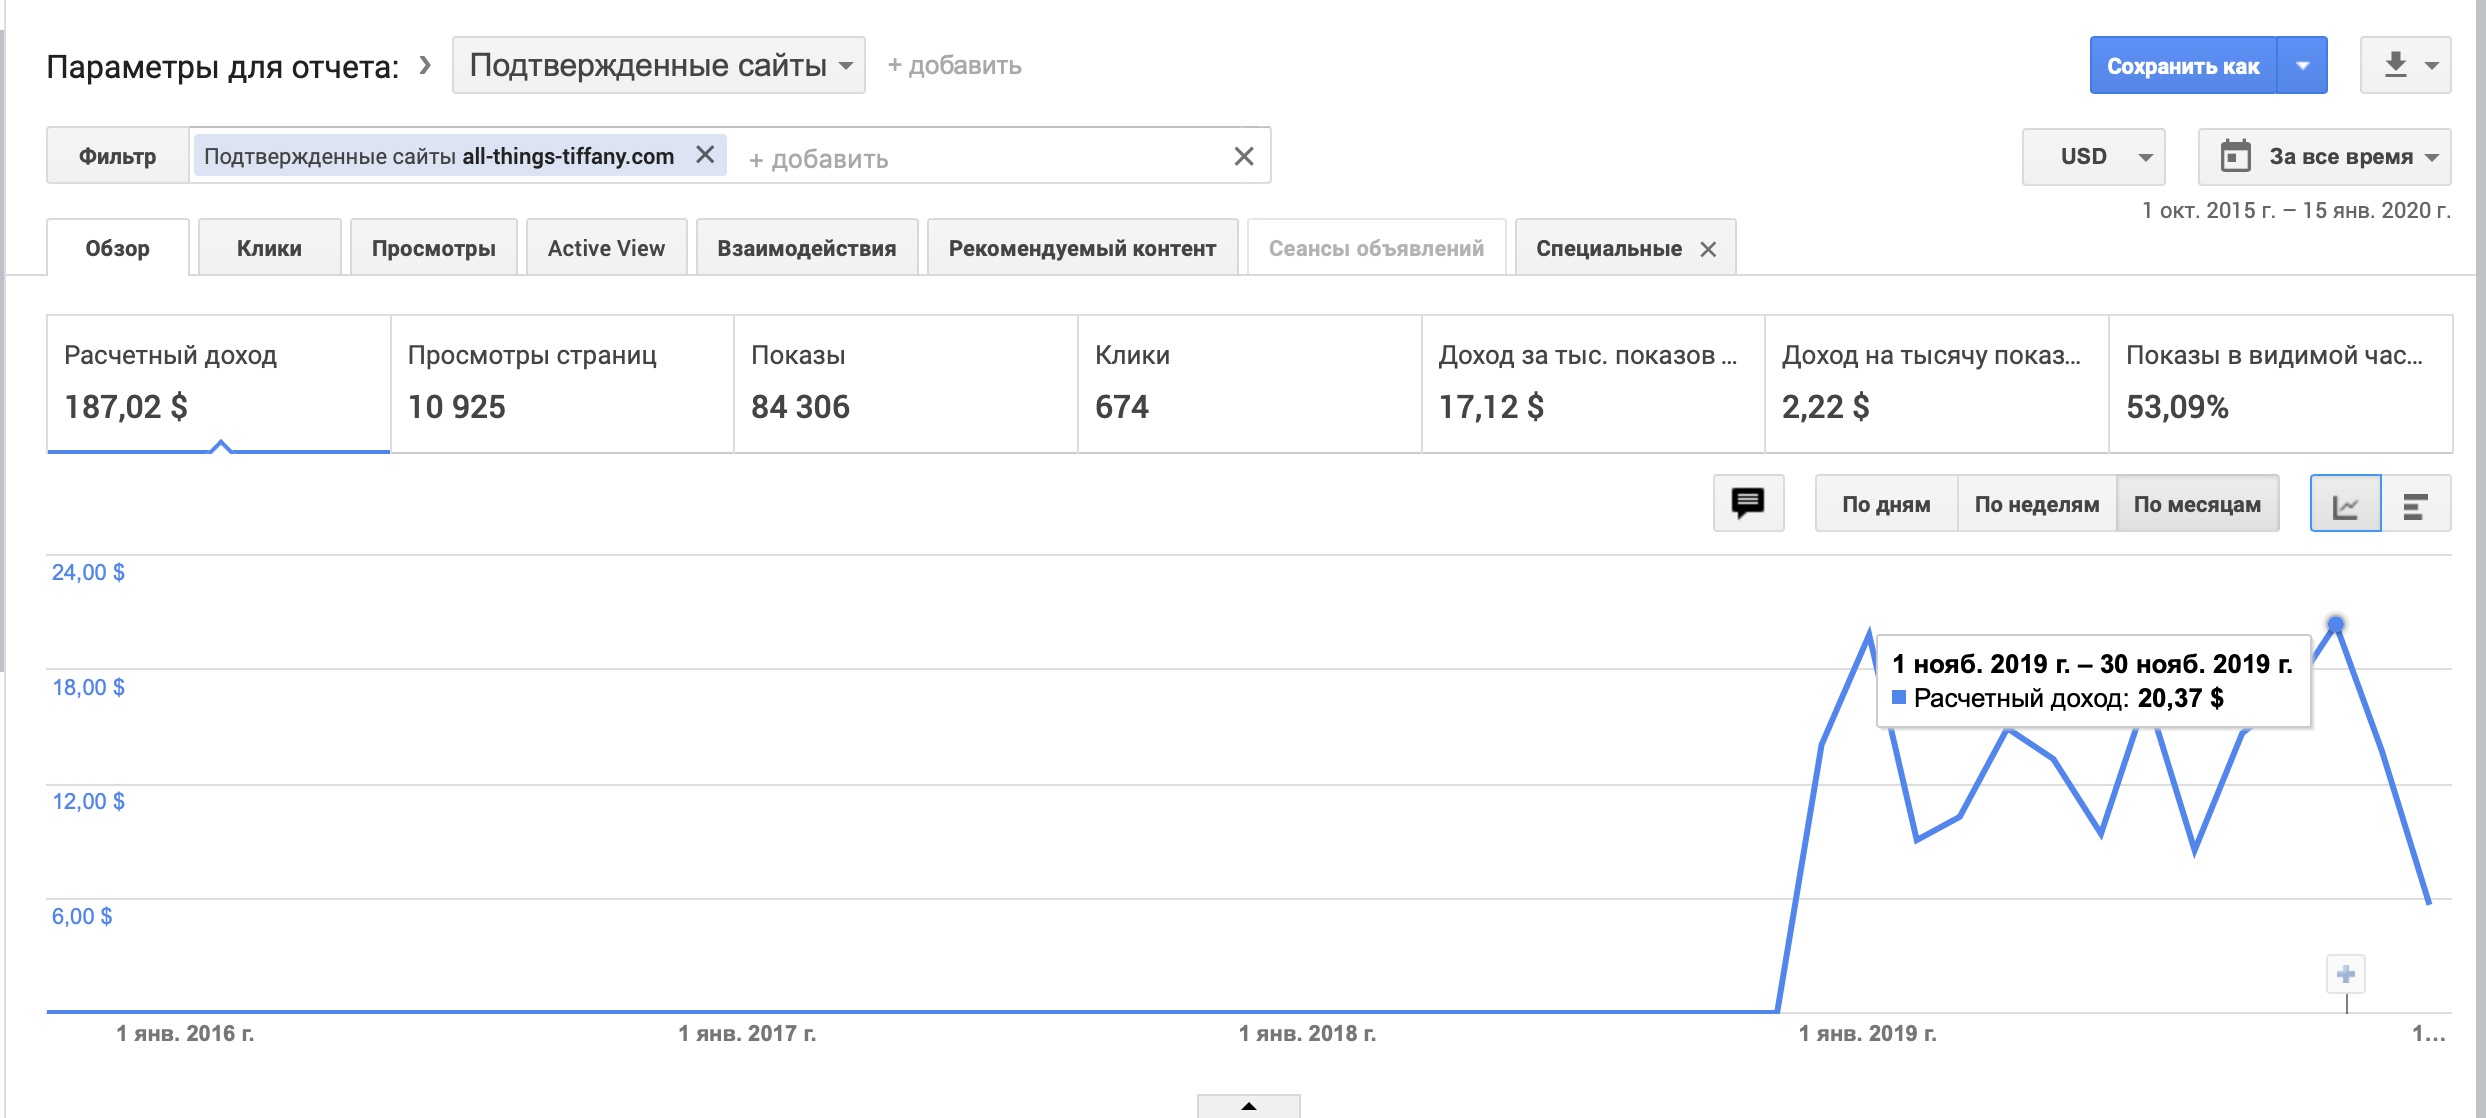
Task: Open Сохранить как arrow dropdown
Action: point(2303,66)
